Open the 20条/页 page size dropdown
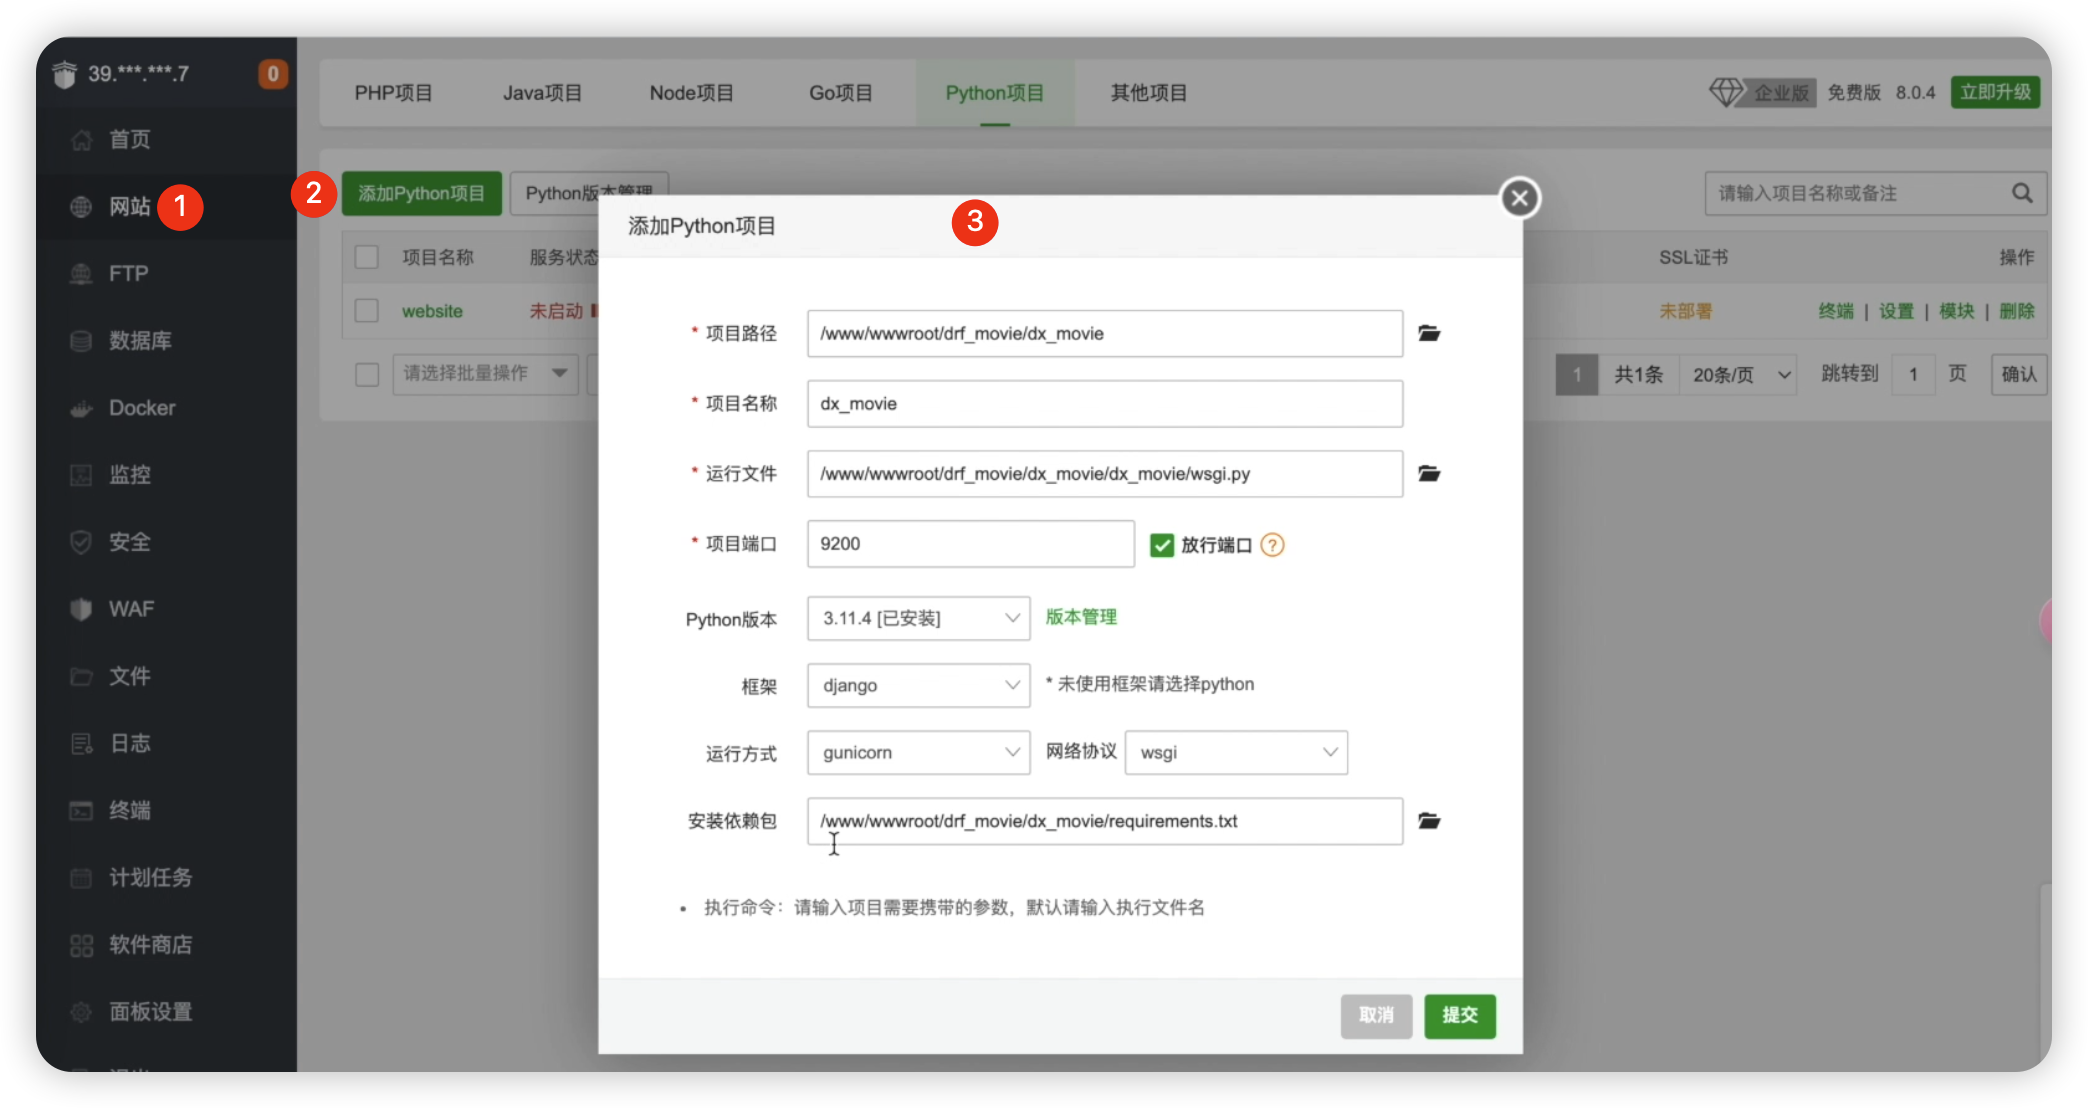 (x=1738, y=375)
